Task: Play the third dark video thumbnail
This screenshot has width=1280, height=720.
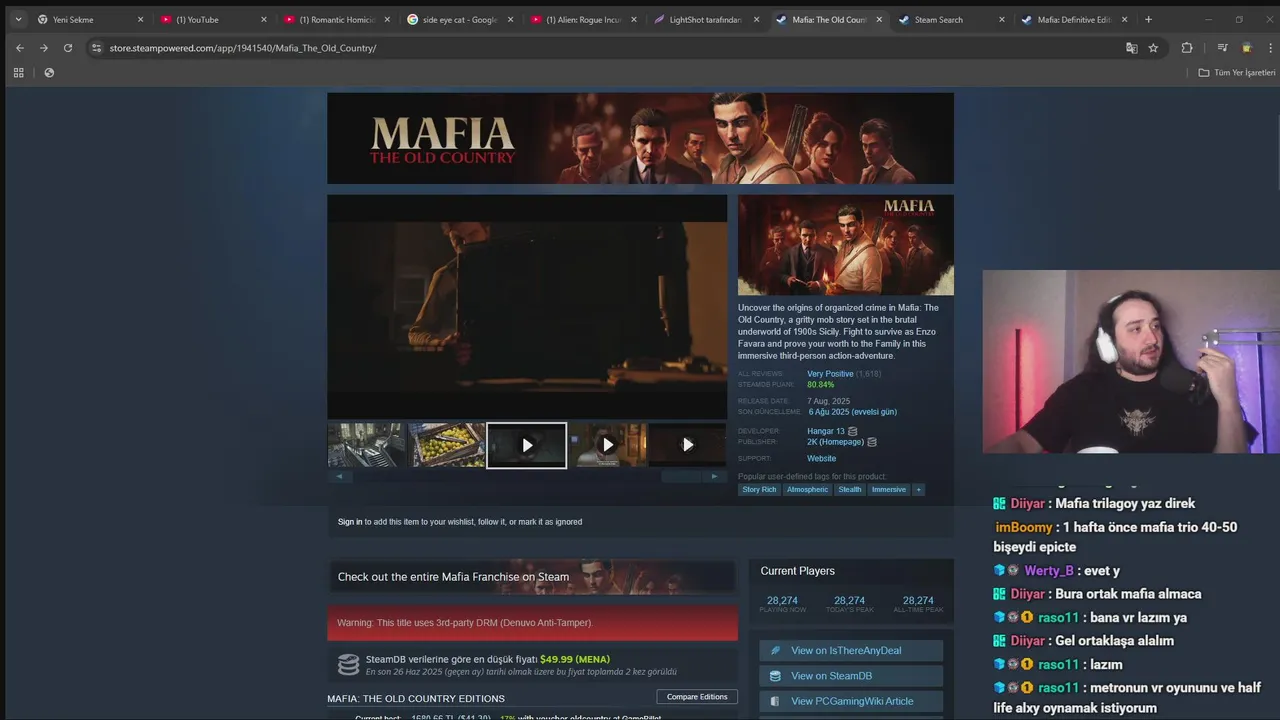Action: click(687, 445)
